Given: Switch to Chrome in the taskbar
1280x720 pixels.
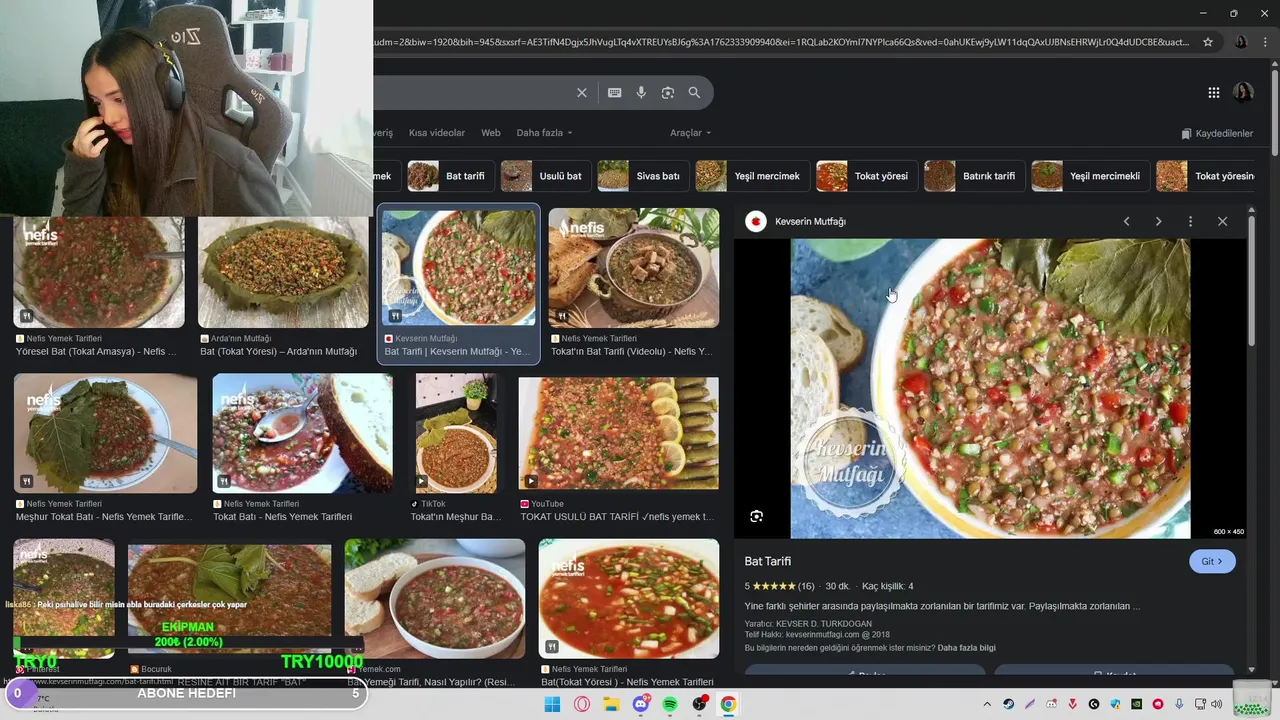Looking at the screenshot, I should 728,704.
